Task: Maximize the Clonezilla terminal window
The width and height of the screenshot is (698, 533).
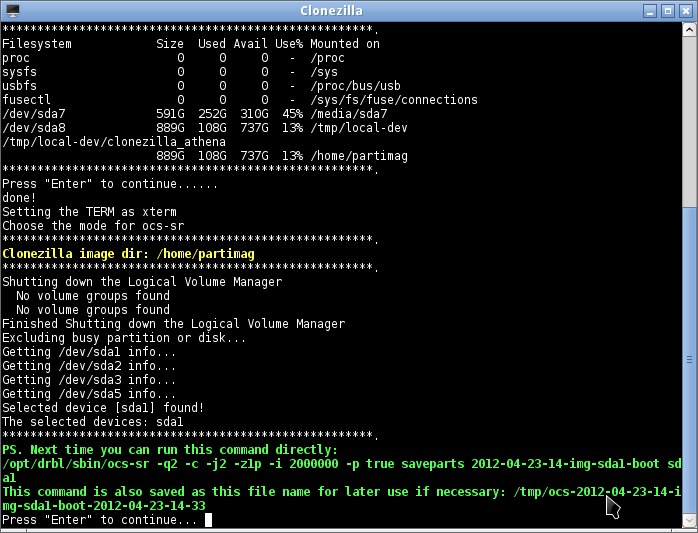Action: [x=668, y=10]
